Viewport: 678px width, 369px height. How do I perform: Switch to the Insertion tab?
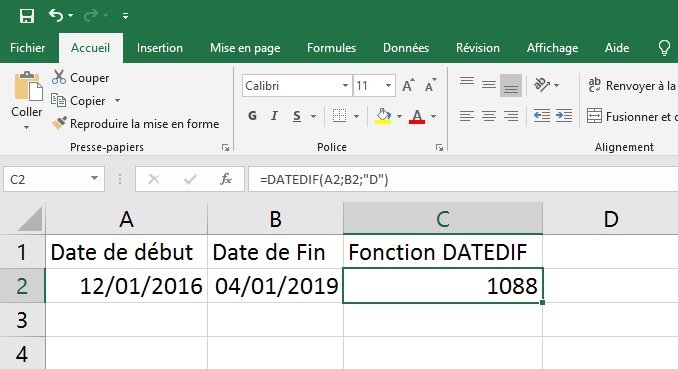160,48
